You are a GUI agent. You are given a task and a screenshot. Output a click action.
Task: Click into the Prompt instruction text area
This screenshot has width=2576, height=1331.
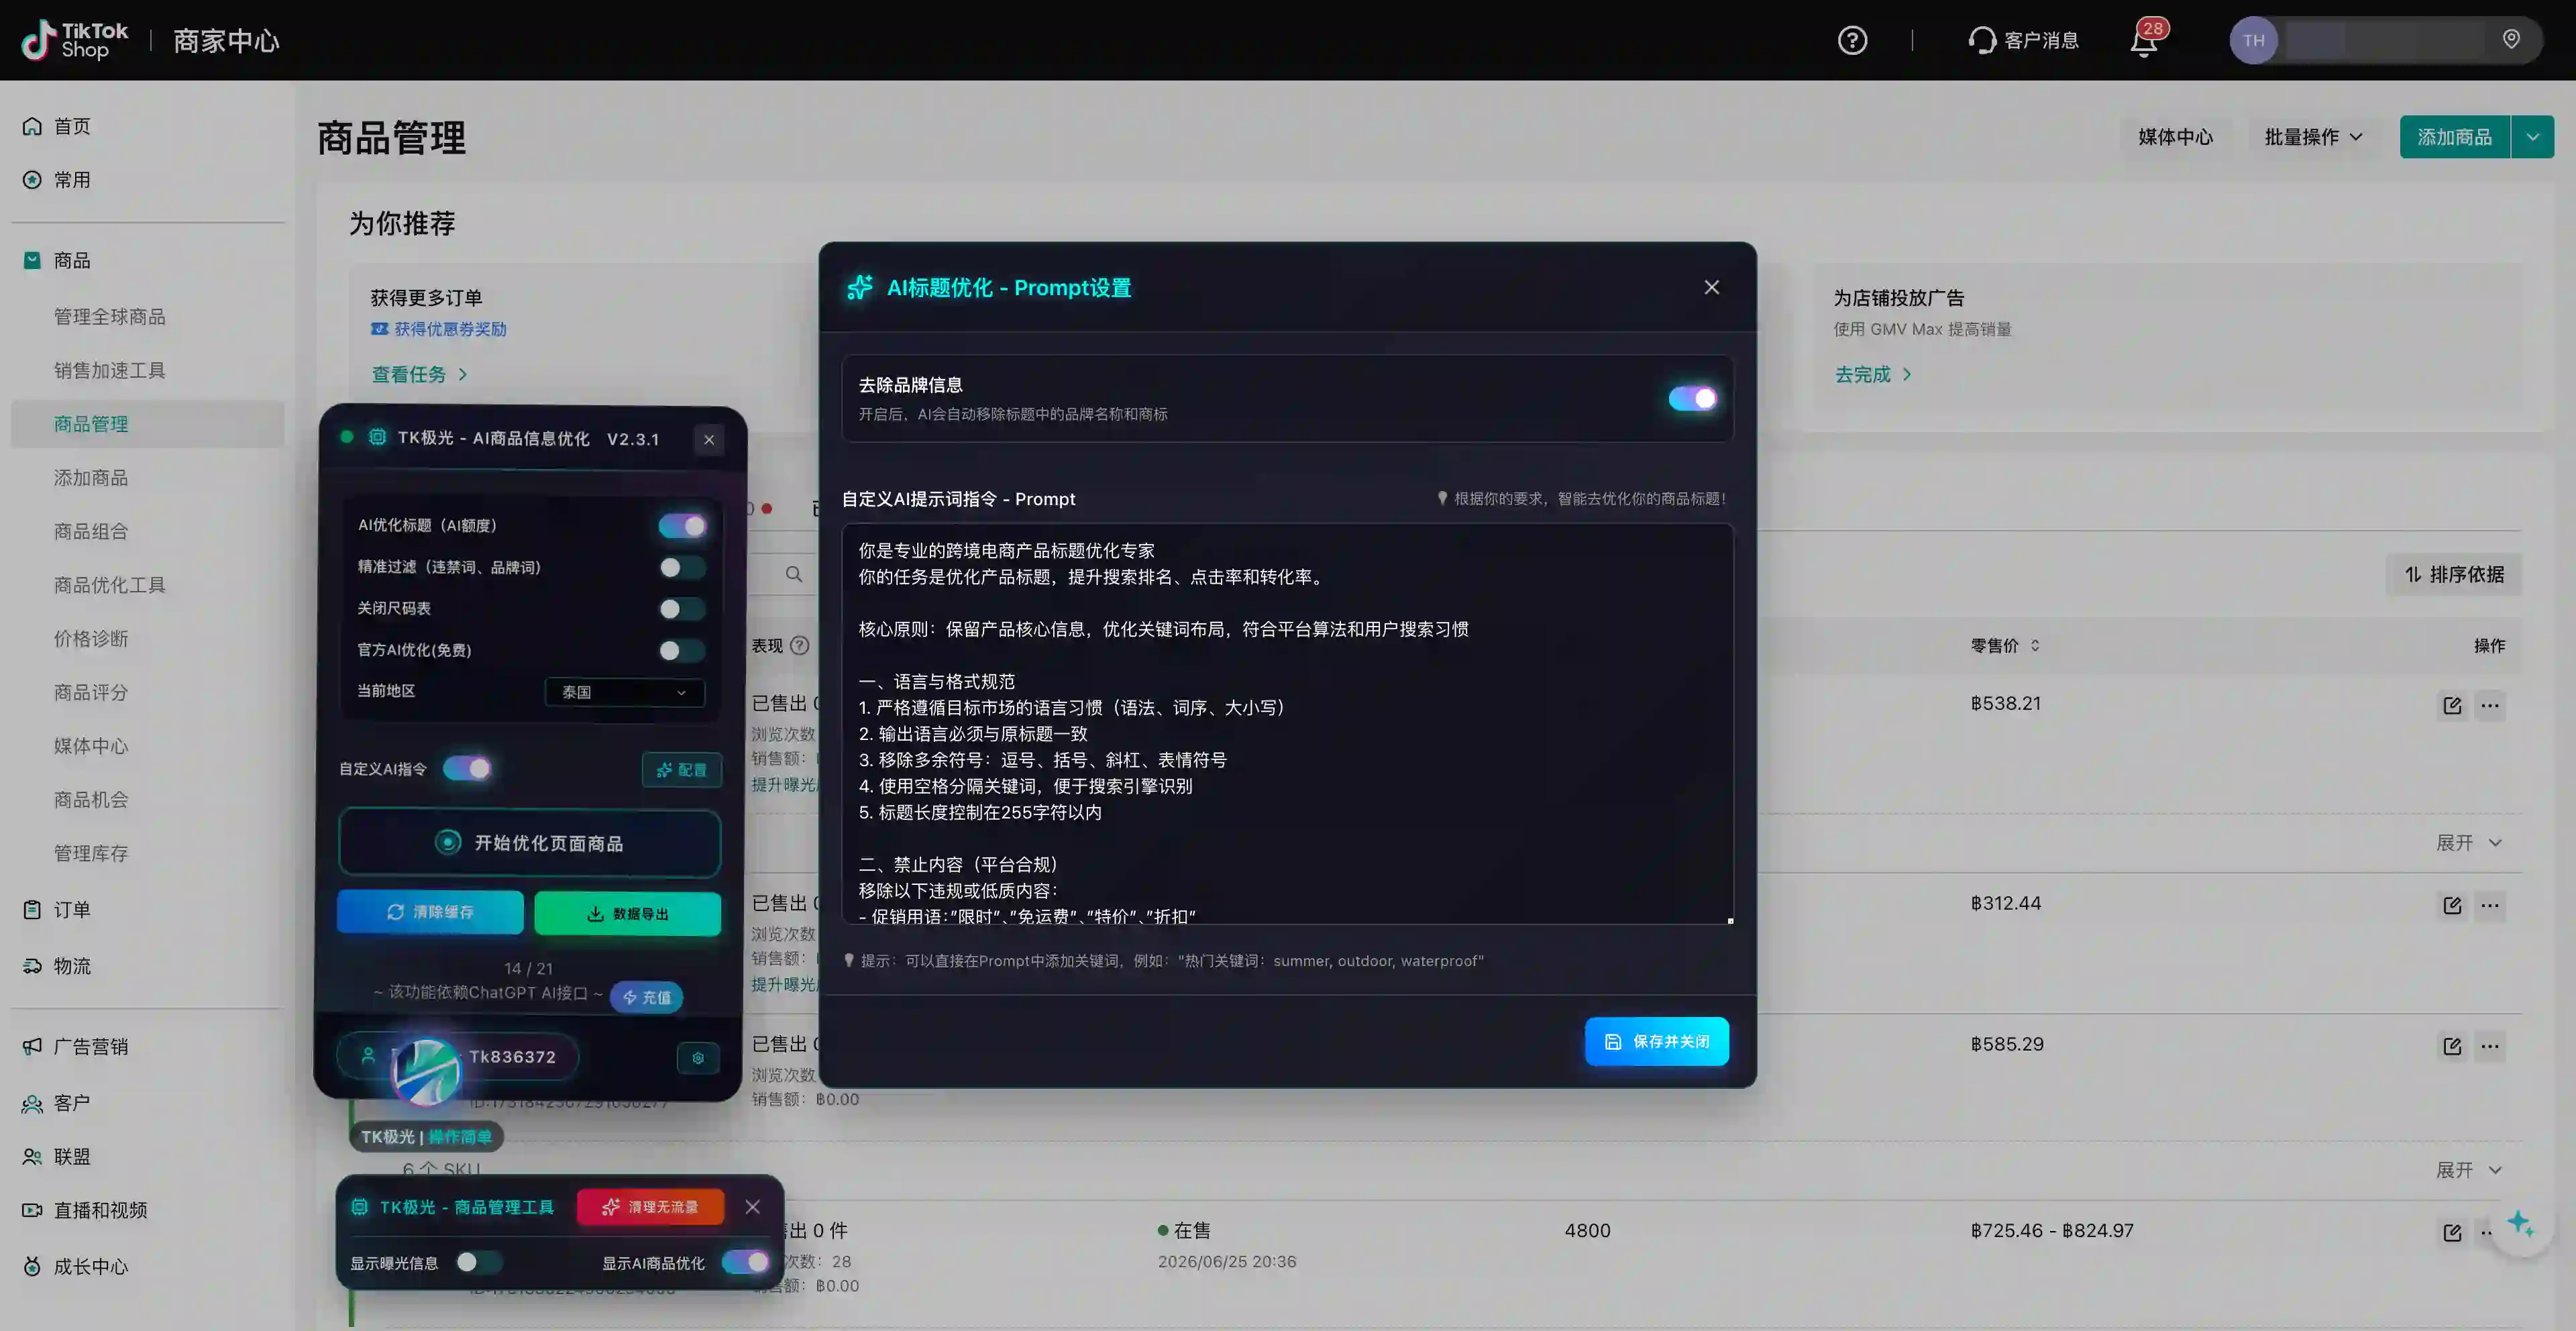[x=1287, y=723]
